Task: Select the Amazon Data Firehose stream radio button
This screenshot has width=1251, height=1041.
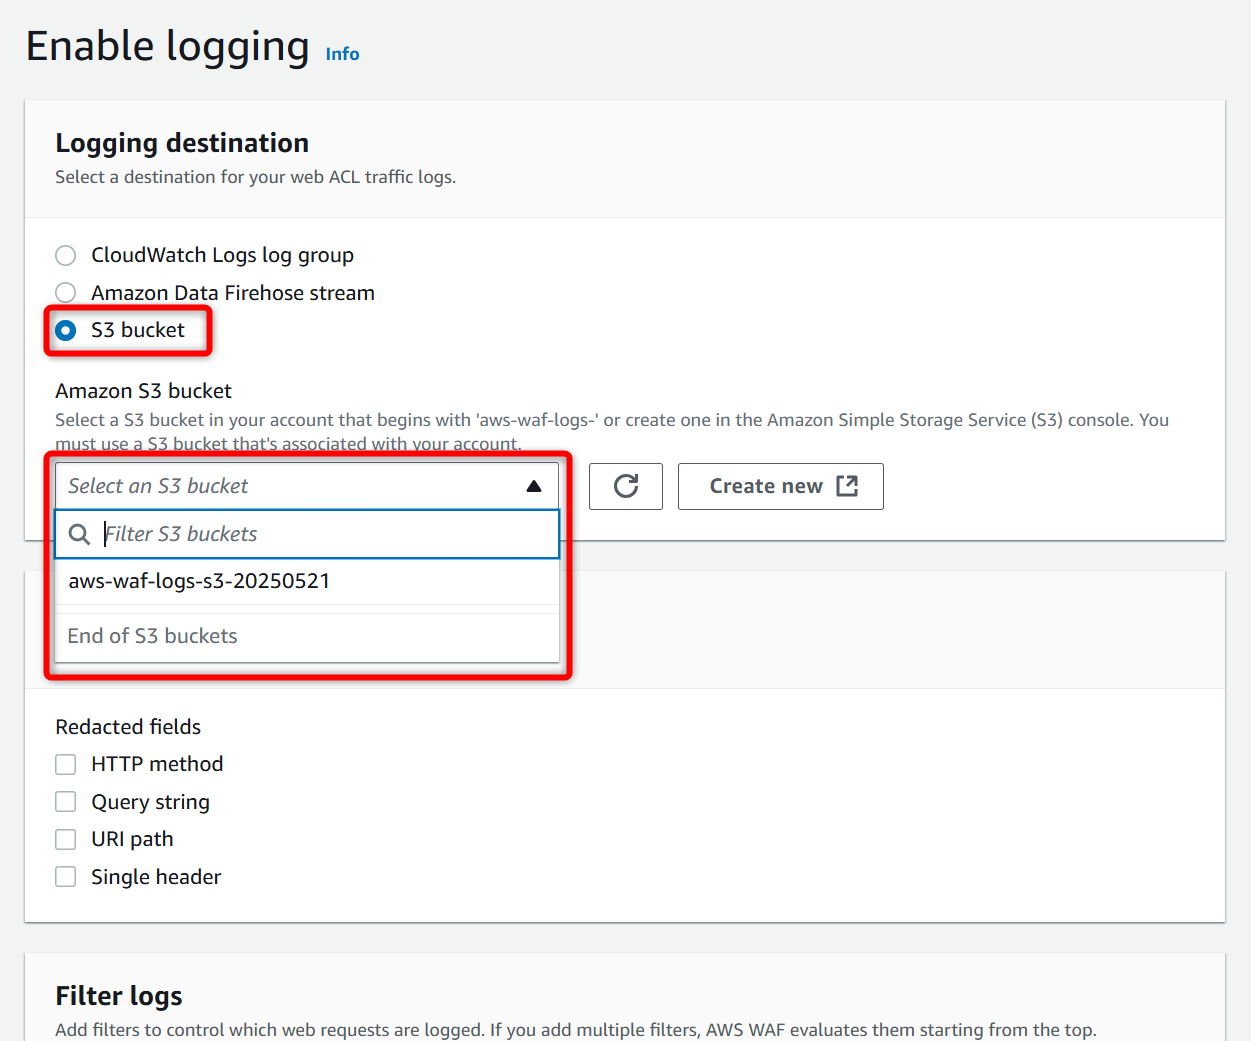Action: click(66, 293)
